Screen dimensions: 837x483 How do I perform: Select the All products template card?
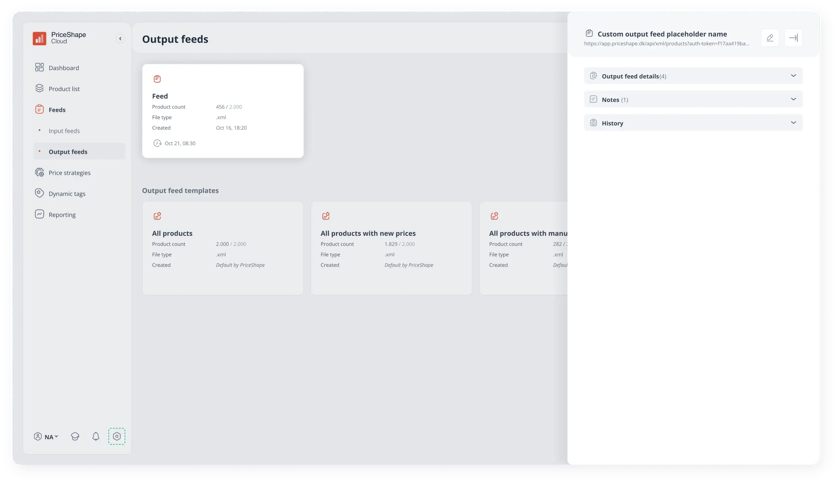223,248
